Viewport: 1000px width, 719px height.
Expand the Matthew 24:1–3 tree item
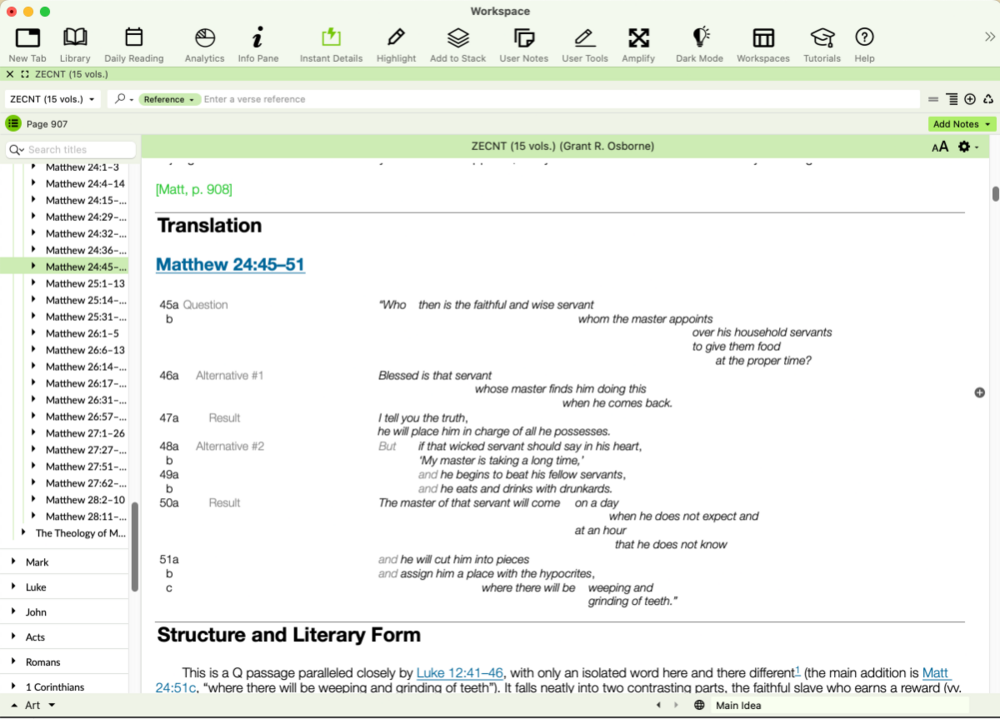33,167
